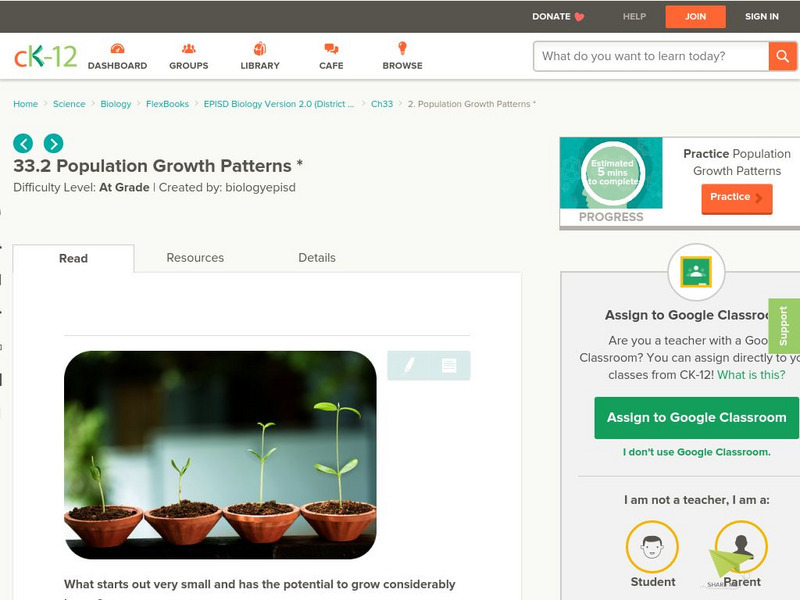Viewport: 800px width, 600px height.
Task: Click Assign to Google Classroom button
Action: pos(696,418)
